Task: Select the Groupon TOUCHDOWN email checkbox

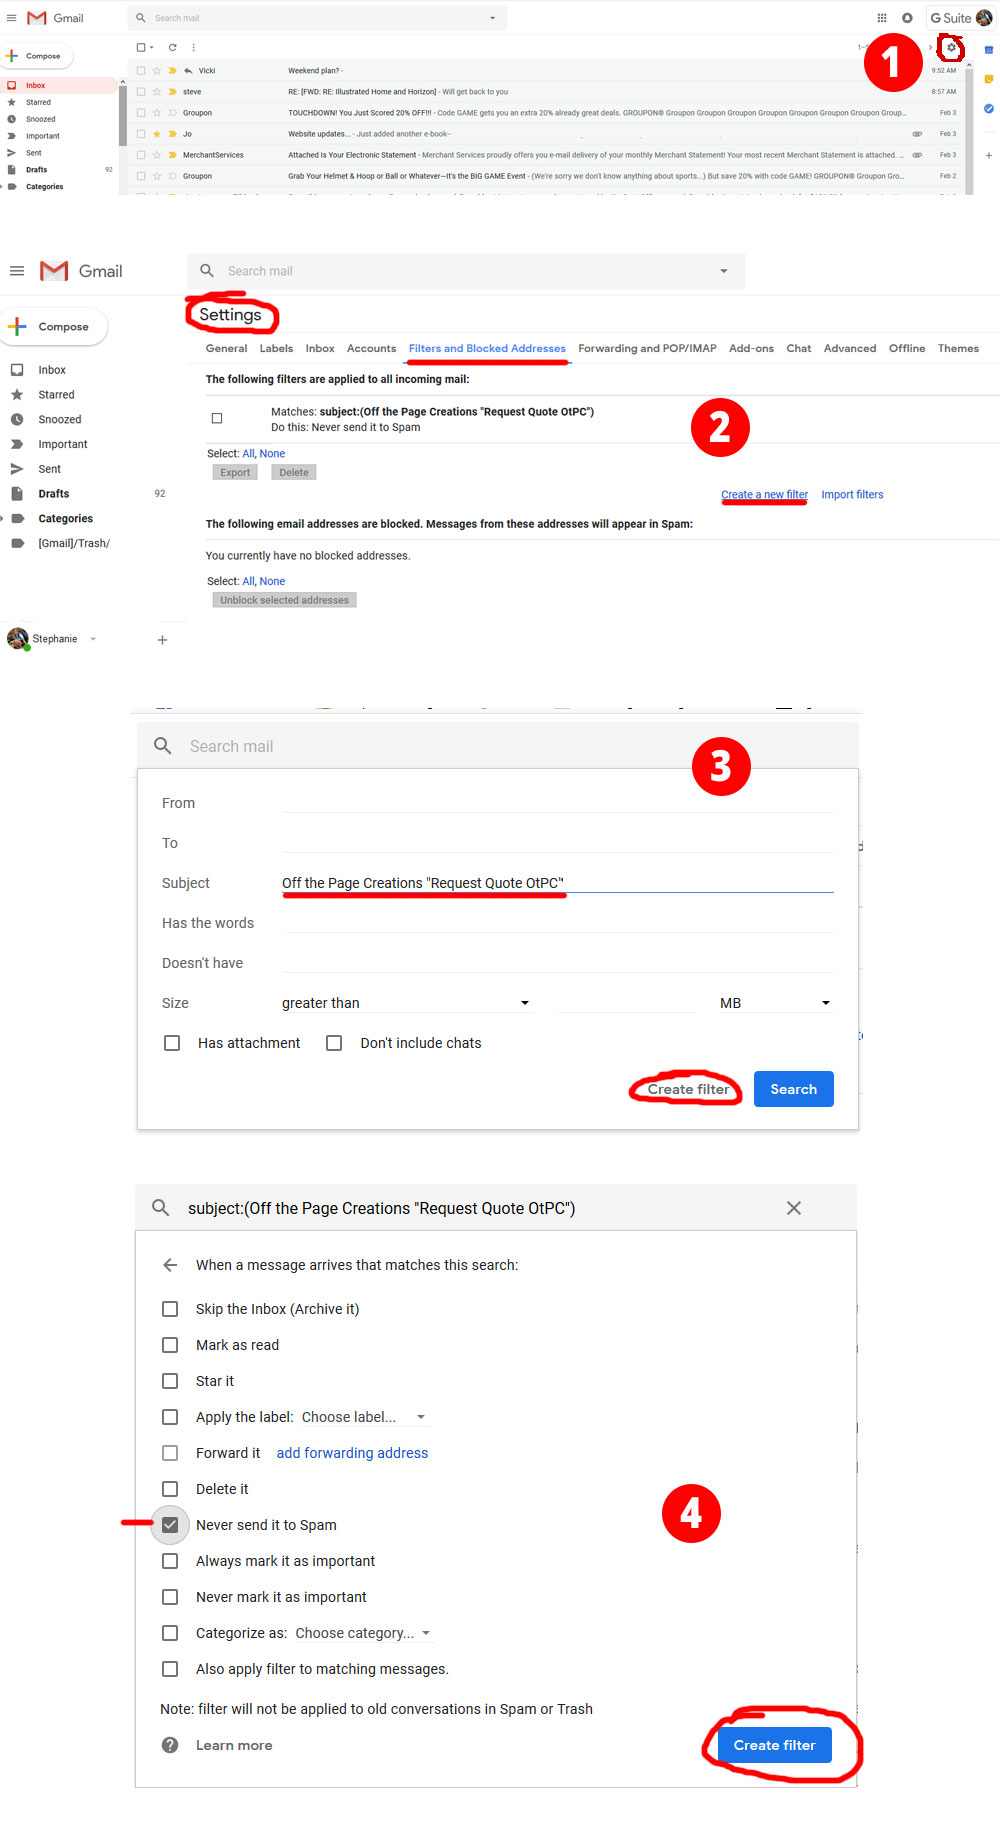Action: pyautogui.click(x=141, y=113)
